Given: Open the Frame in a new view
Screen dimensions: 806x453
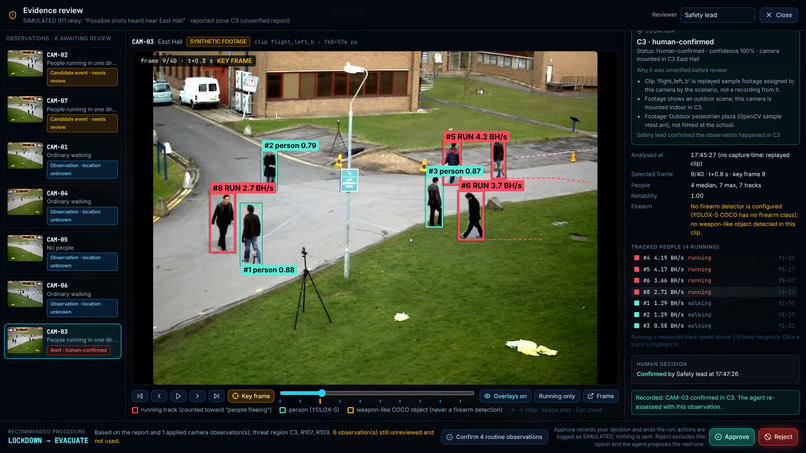Looking at the screenshot, I should pyautogui.click(x=601, y=396).
